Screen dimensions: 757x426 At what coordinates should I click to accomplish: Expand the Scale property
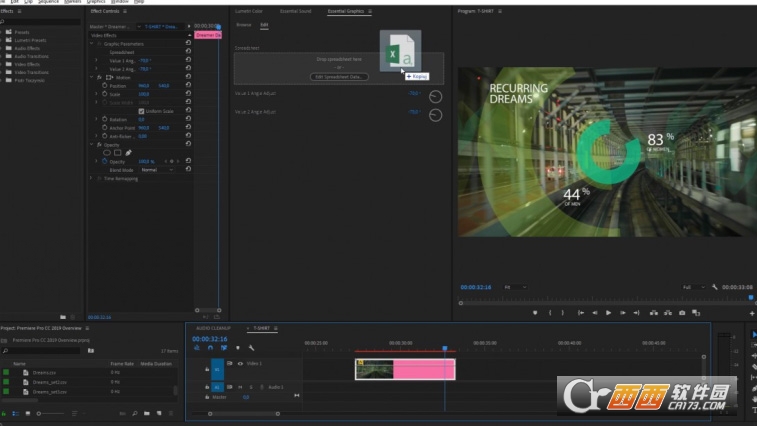click(x=97, y=94)
